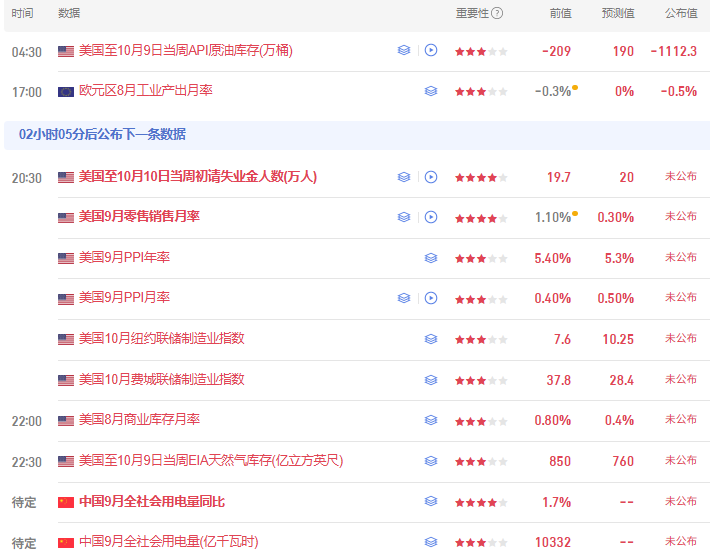Click the US flag beside 零售销售月率

66,218
